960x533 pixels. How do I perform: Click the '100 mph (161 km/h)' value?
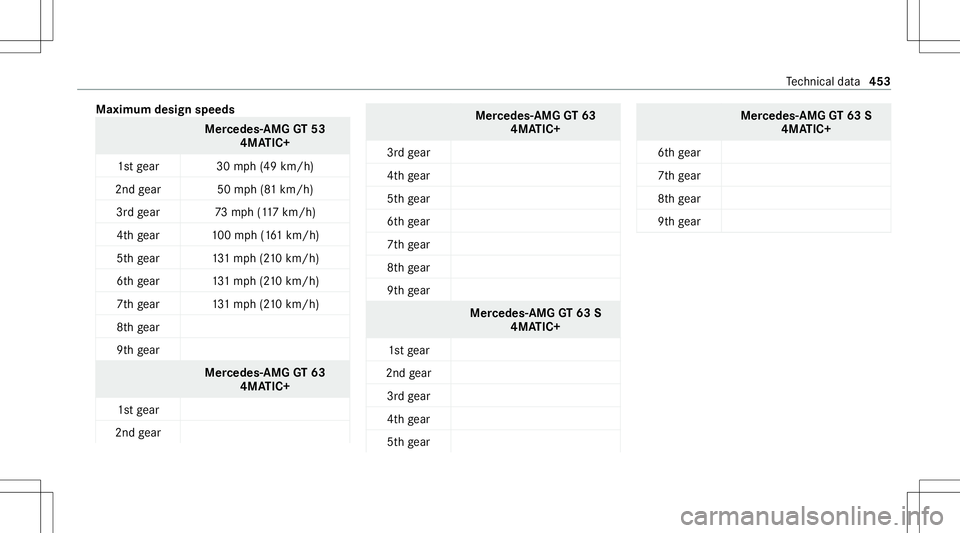pyautogui.click(x=265, y=235)
